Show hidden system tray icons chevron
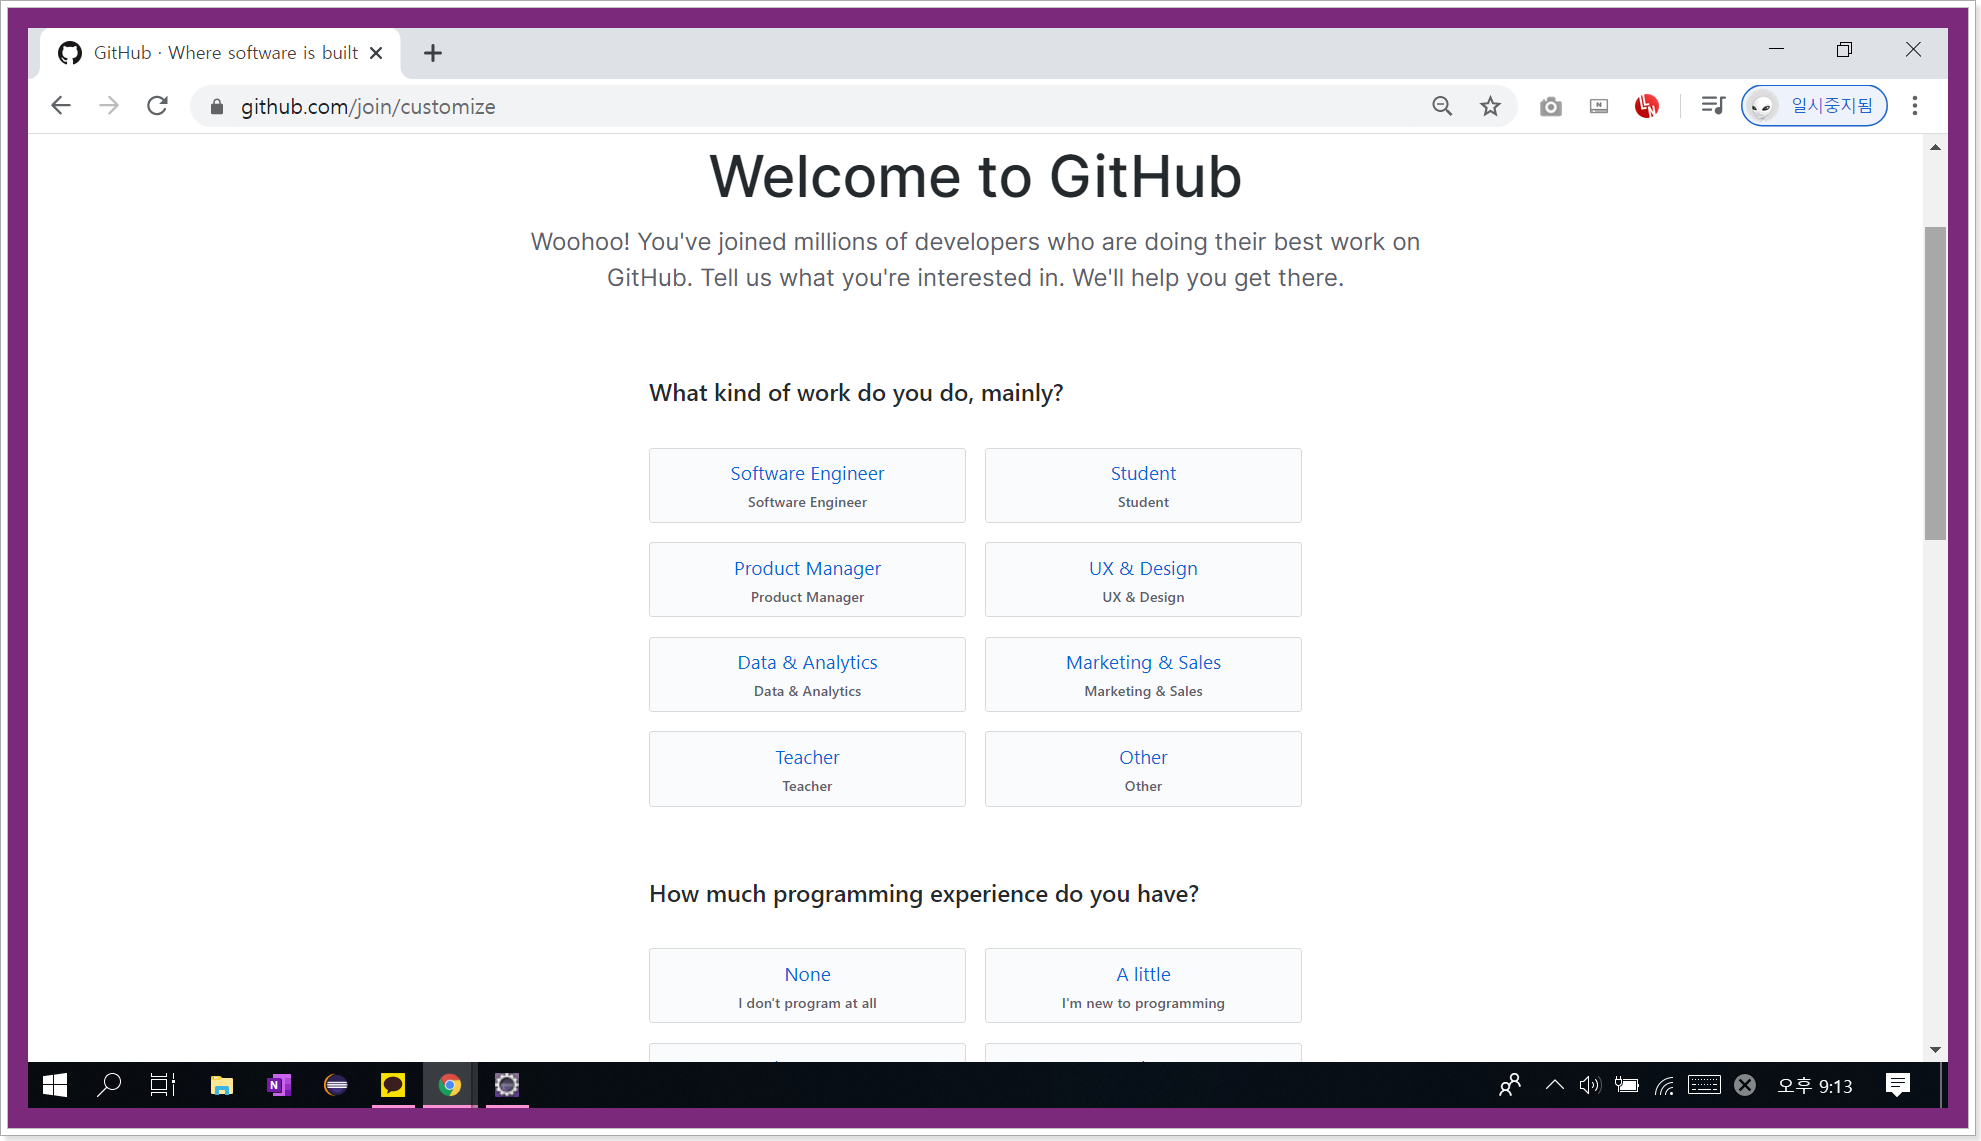This screenshot has width=1981, height=1141. pos(1554,1085)
